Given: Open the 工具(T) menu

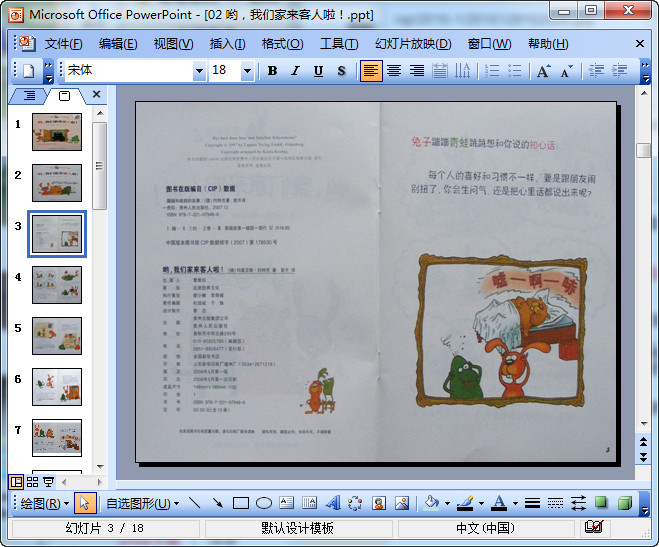Looking at the screenshot, I should (339, 44).
